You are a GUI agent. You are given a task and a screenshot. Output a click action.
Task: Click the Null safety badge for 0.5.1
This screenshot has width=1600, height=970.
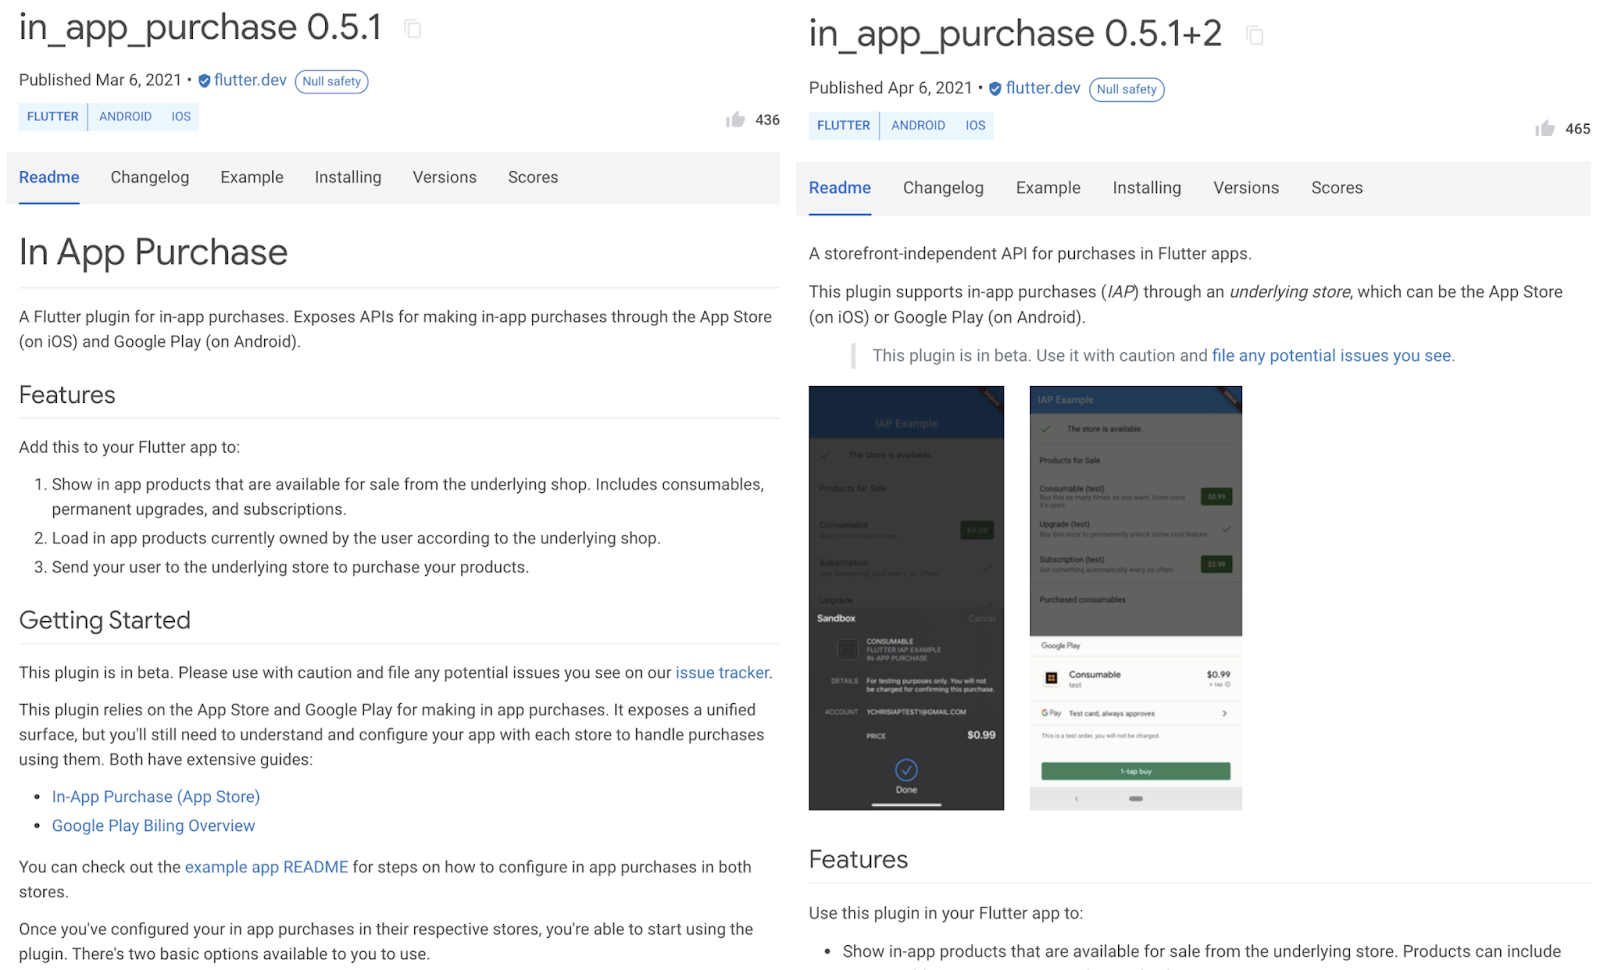pyautogui.click(x=331, y=81)
